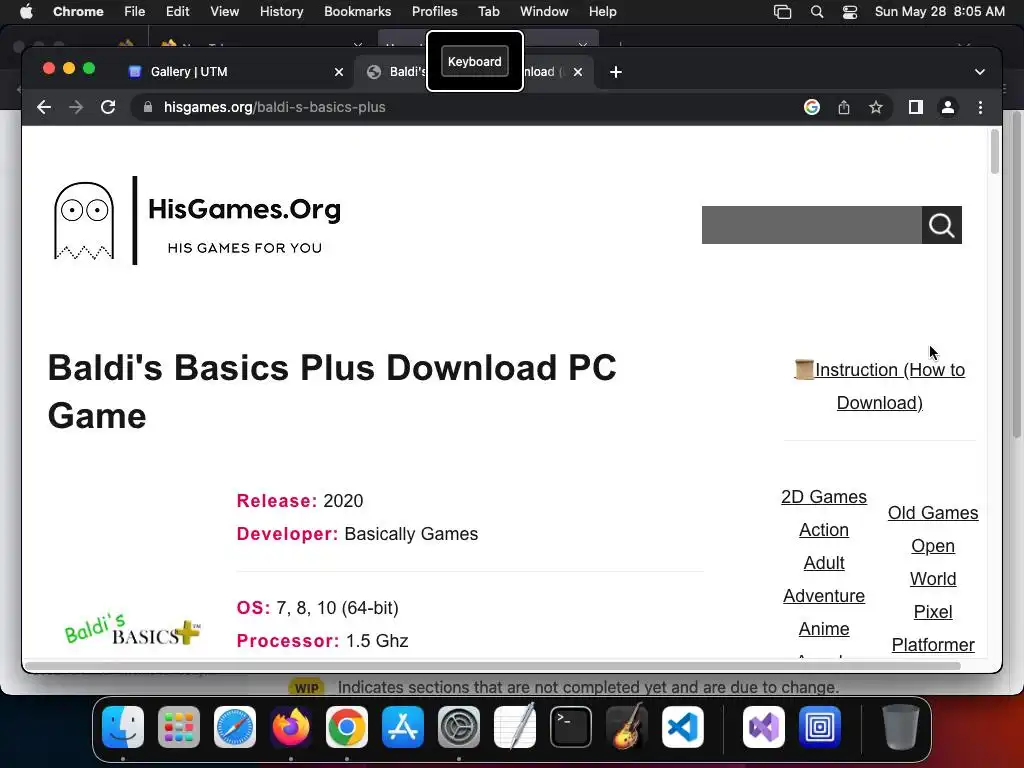Open the UTM app in the dock
1024x768 pixels.
[x=820, y=727]
